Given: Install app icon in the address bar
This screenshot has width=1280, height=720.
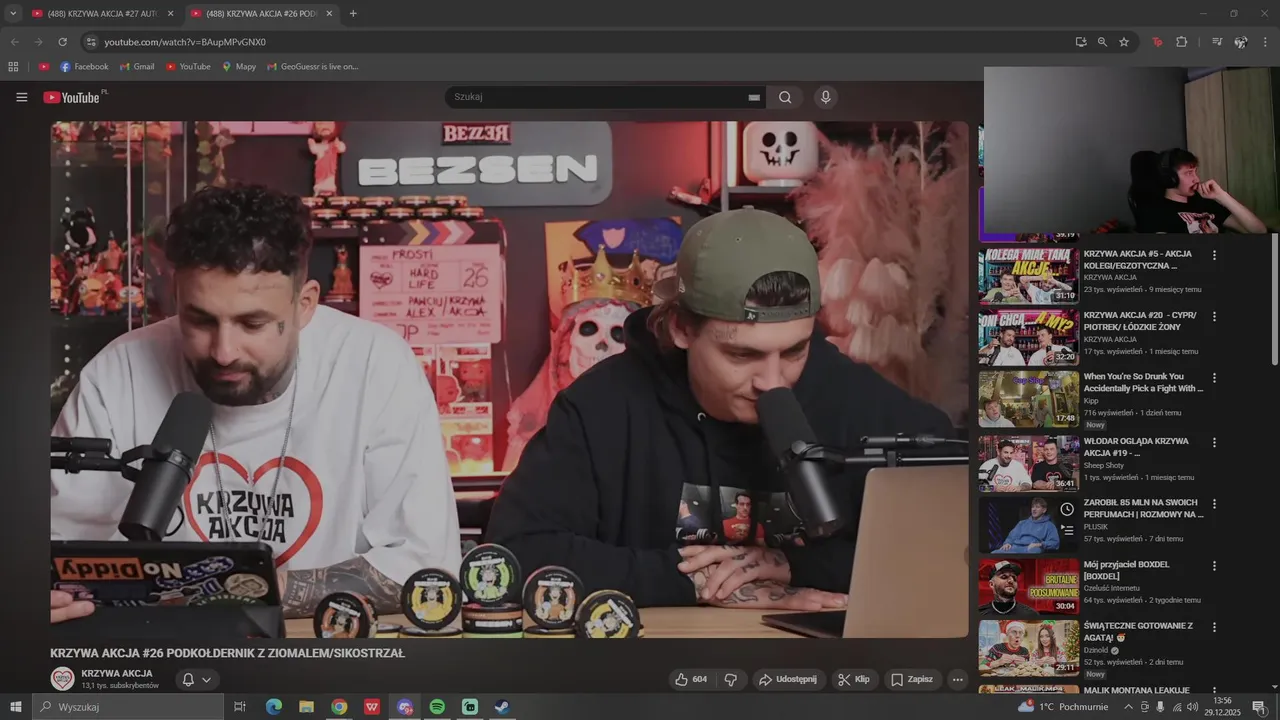Looking at the screenshot, I should [1081, 42].
